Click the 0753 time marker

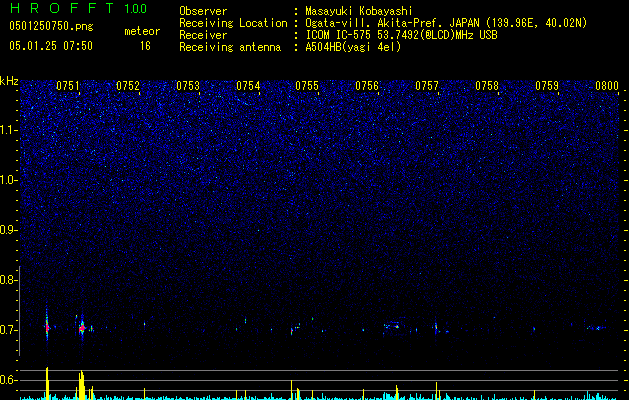(x=188, y=86)
